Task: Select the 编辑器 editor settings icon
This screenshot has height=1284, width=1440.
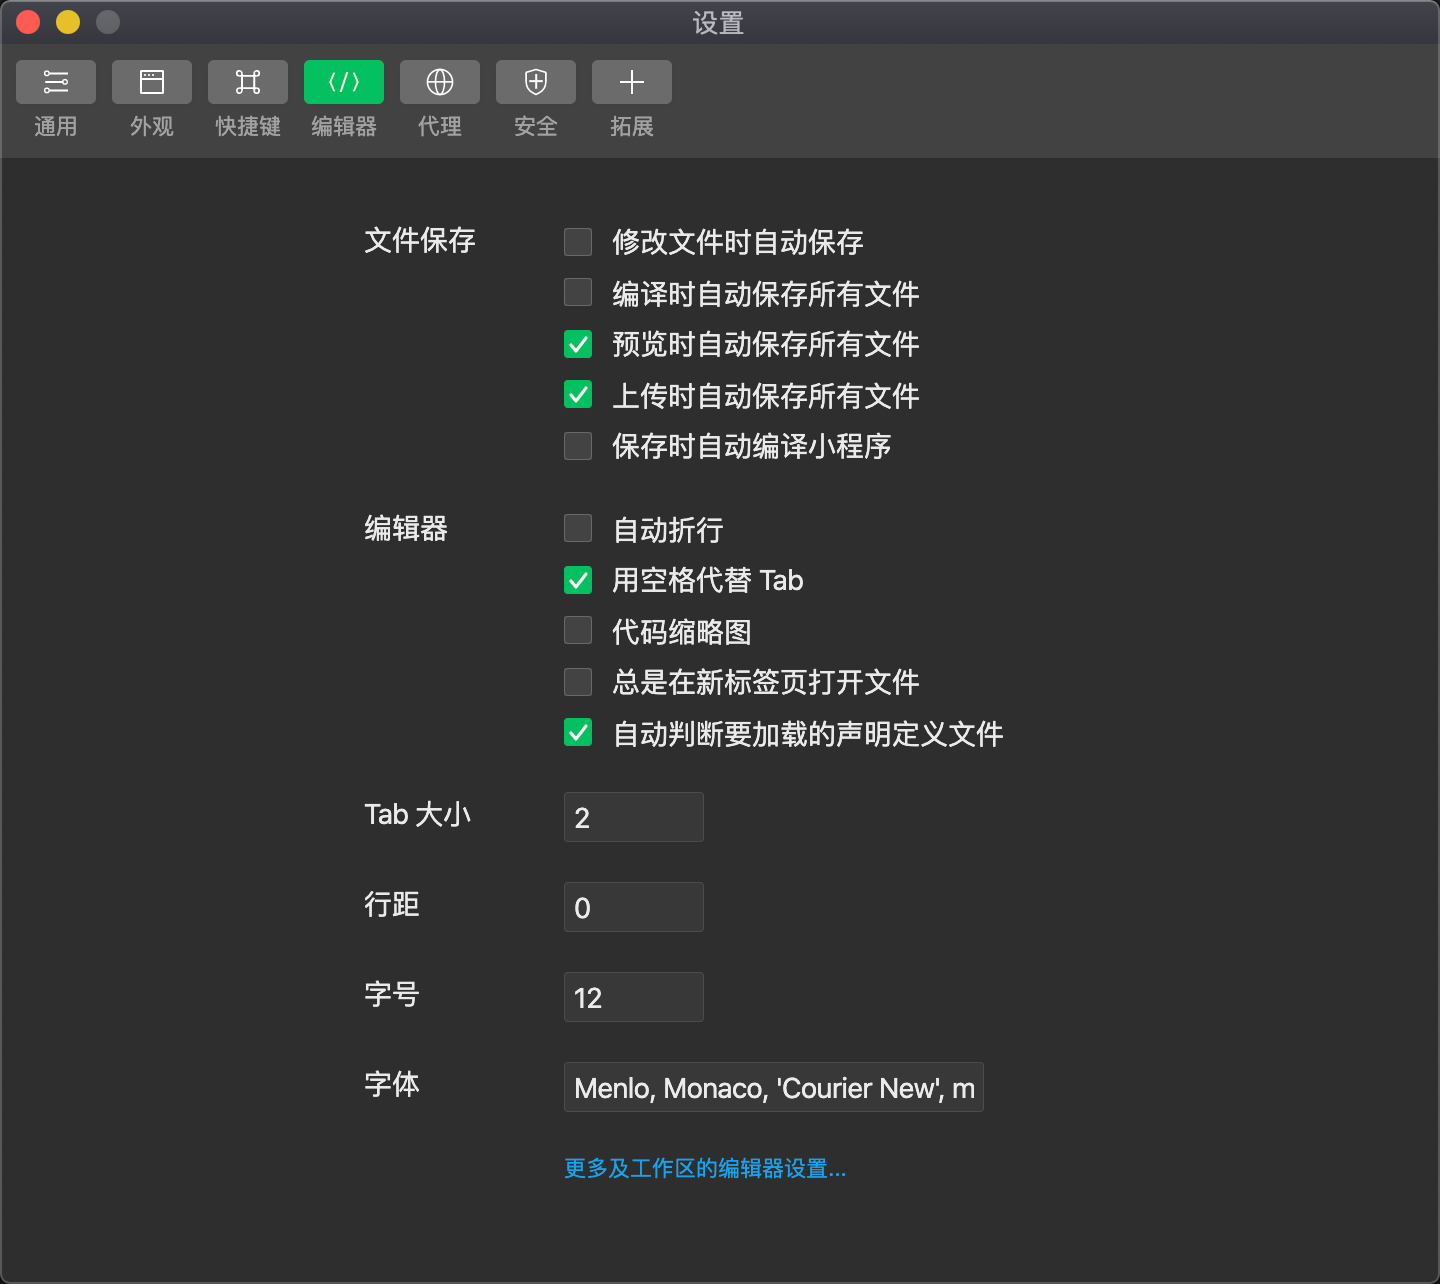Action: tap(344, 82)
